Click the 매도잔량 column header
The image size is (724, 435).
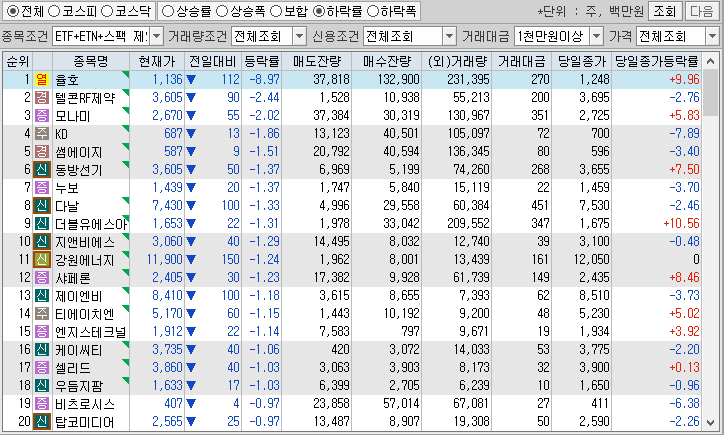tap(317, 61)
